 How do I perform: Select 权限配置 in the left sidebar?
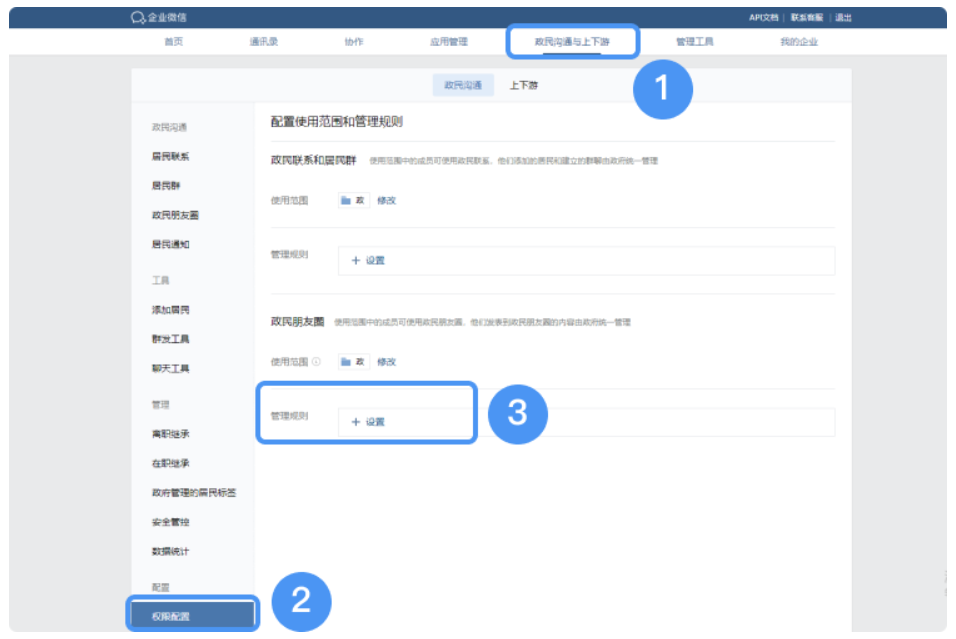pos(170,616)
